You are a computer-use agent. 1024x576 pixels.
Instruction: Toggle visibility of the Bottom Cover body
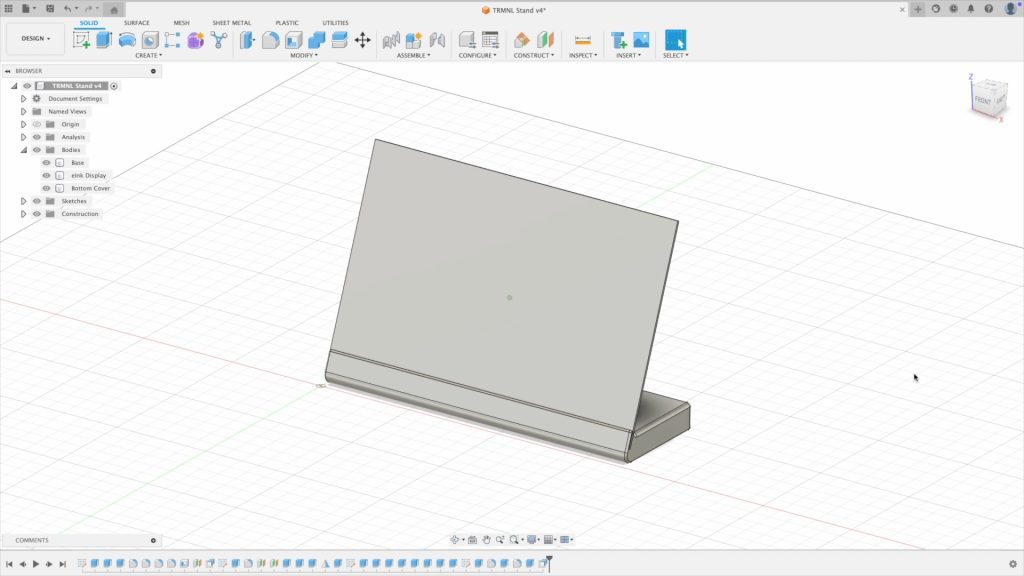[x=45, y=188]
